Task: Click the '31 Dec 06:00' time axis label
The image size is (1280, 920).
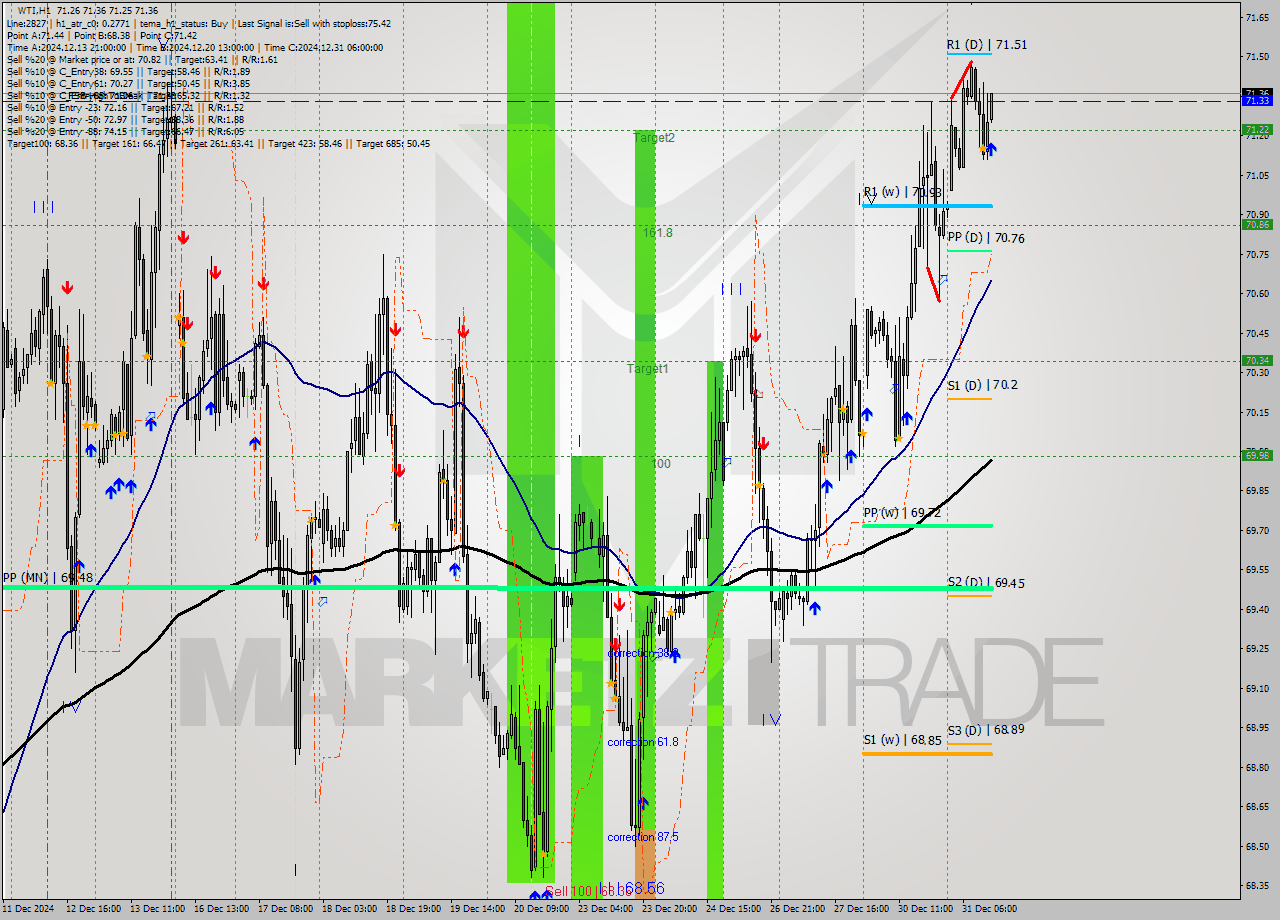Action: [990, 909]
